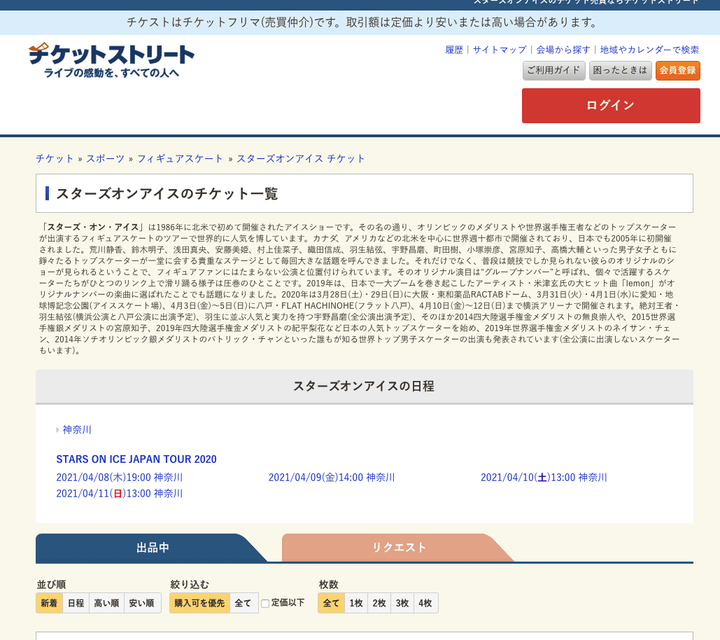Click the スターズオンアイスのチケット一覧 heading
This screenshot has width=720, height=640.
coord(167,194)
